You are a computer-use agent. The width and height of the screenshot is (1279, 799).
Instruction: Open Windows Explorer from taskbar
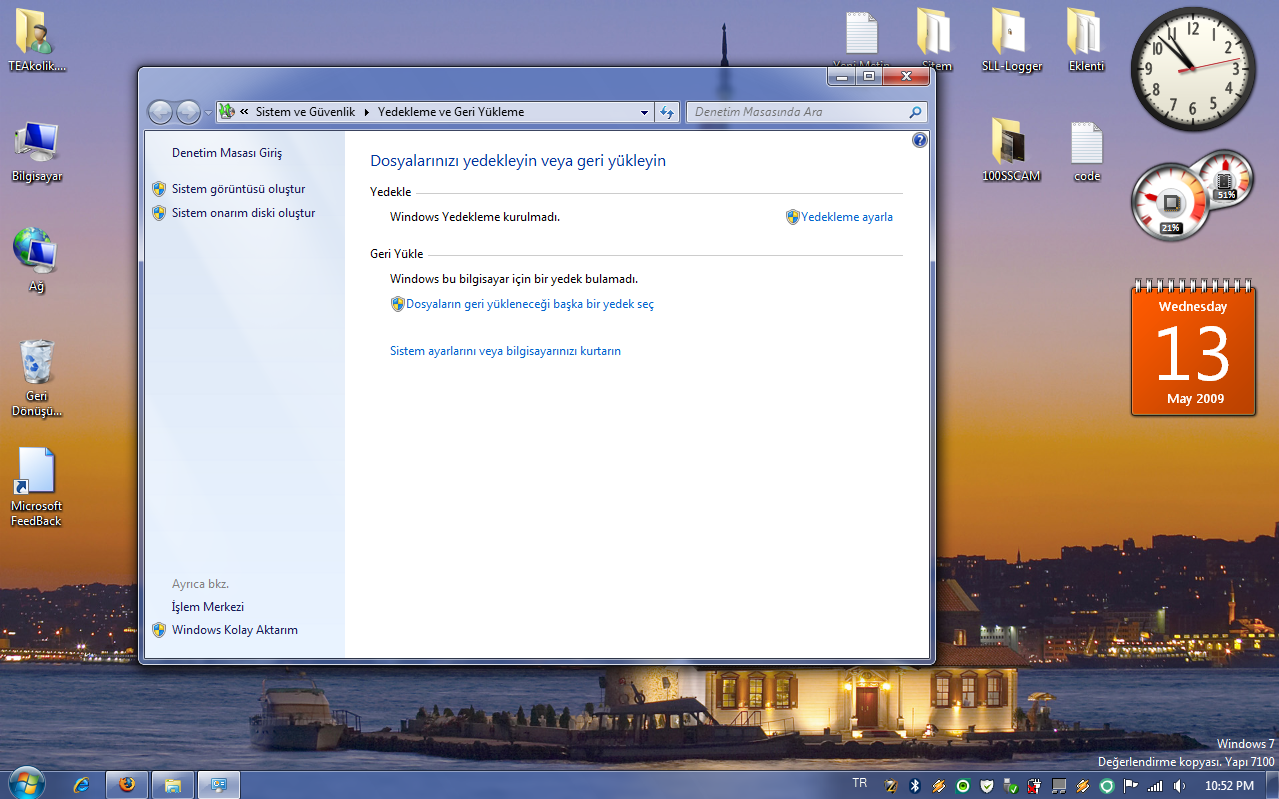(x=173, y=785)
